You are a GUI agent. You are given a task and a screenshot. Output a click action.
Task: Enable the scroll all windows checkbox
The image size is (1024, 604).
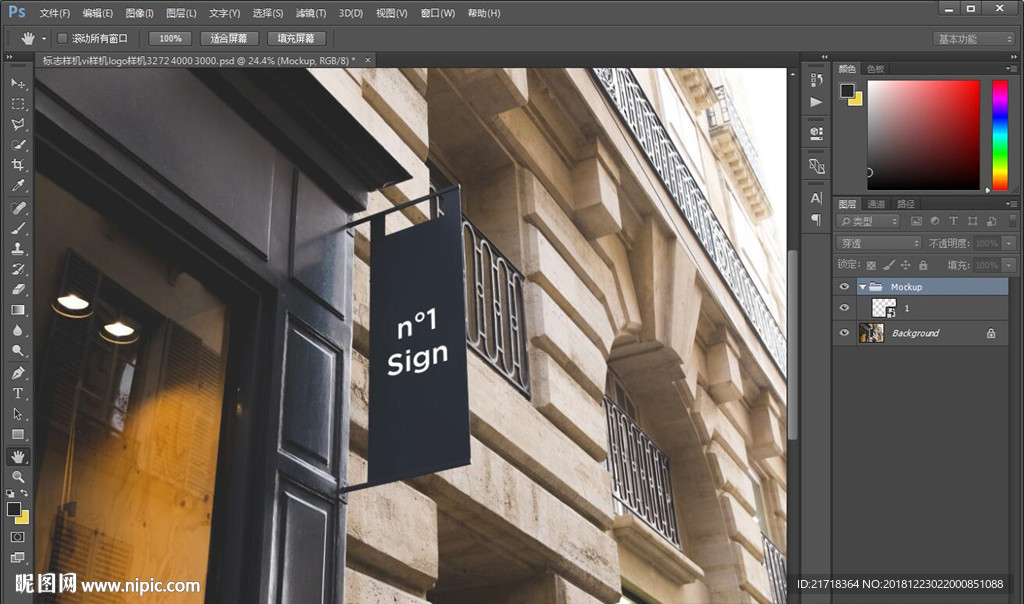(x=63, y=39)
